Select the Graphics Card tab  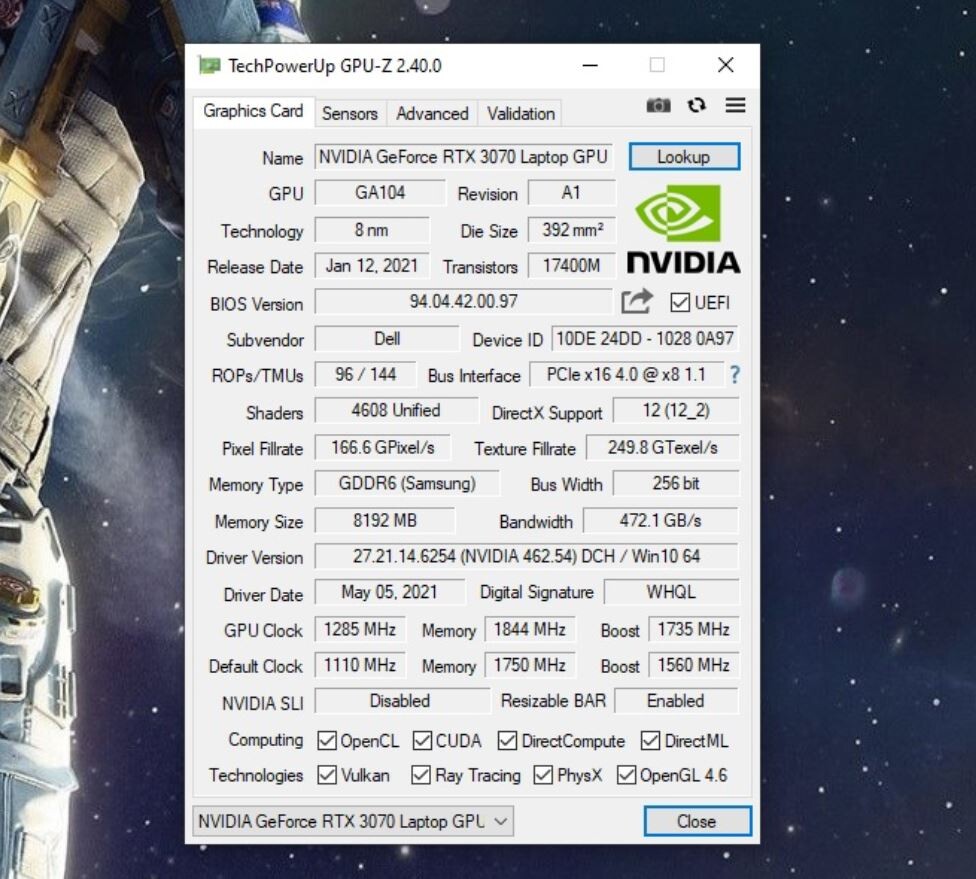pos(253,111)
